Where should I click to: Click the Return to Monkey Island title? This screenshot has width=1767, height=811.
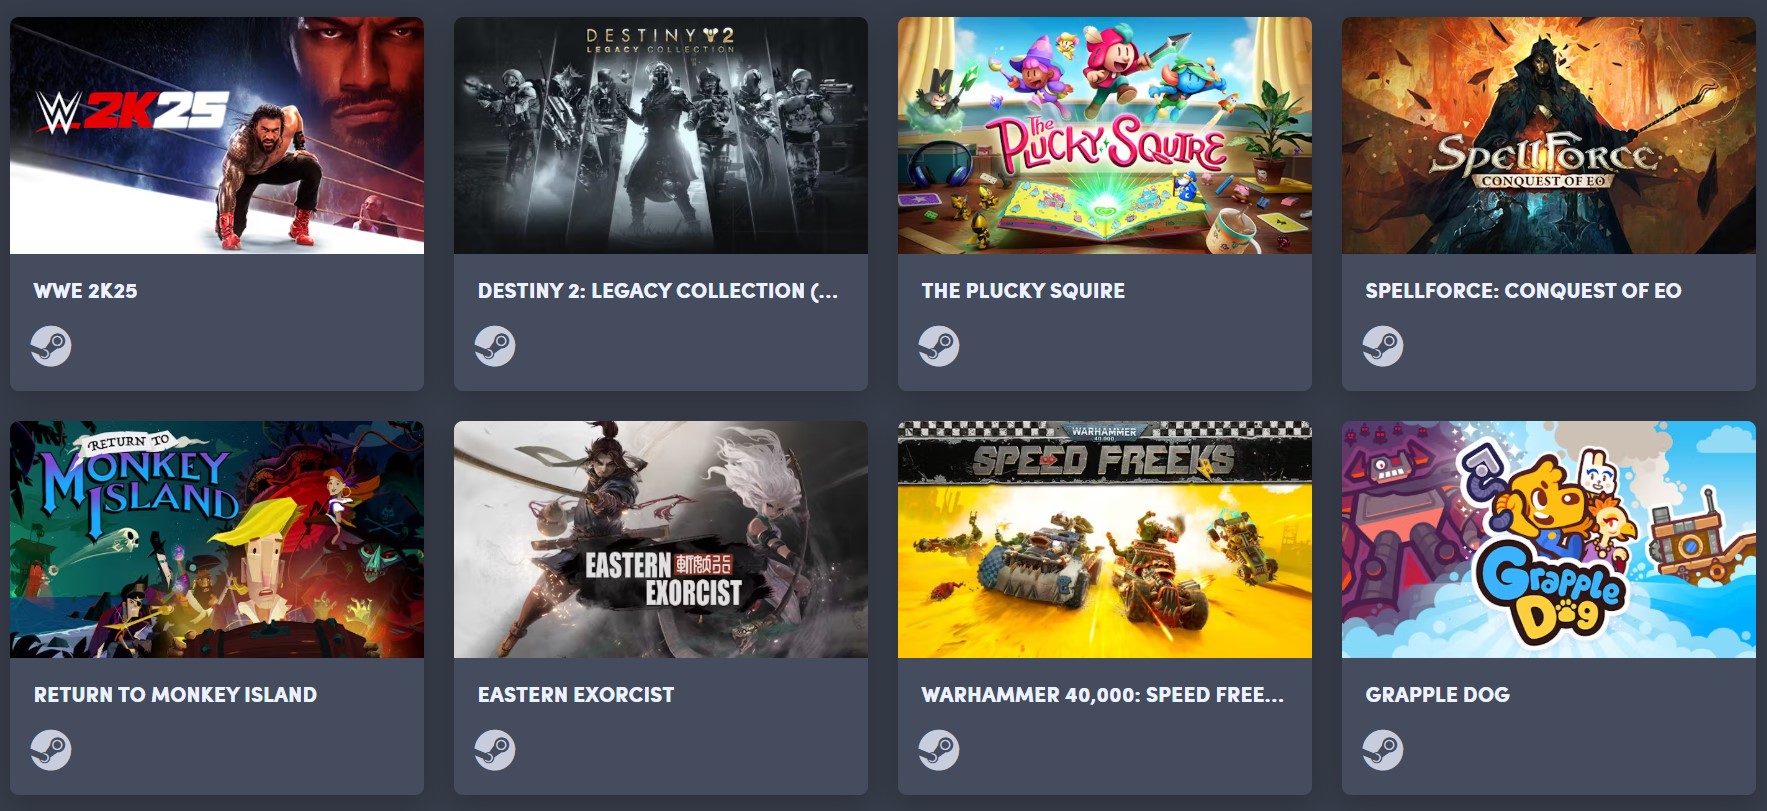(175, 695)
